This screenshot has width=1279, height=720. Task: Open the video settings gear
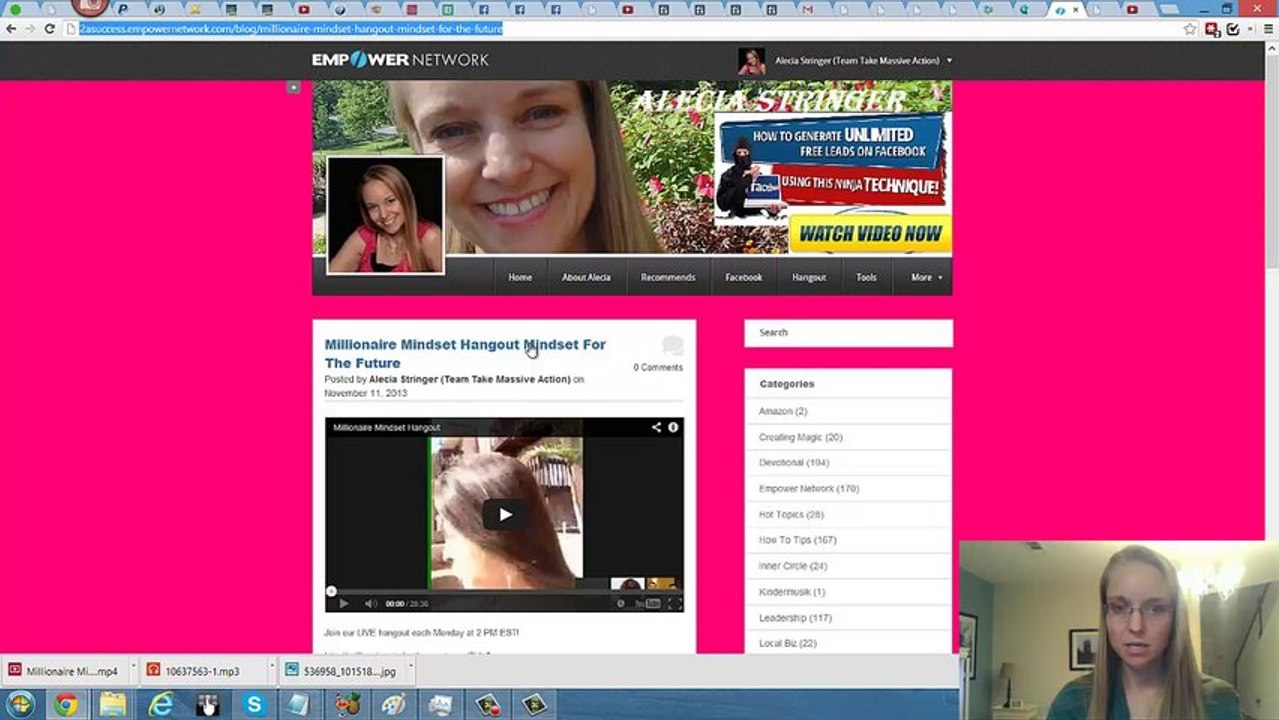(620, 603)
